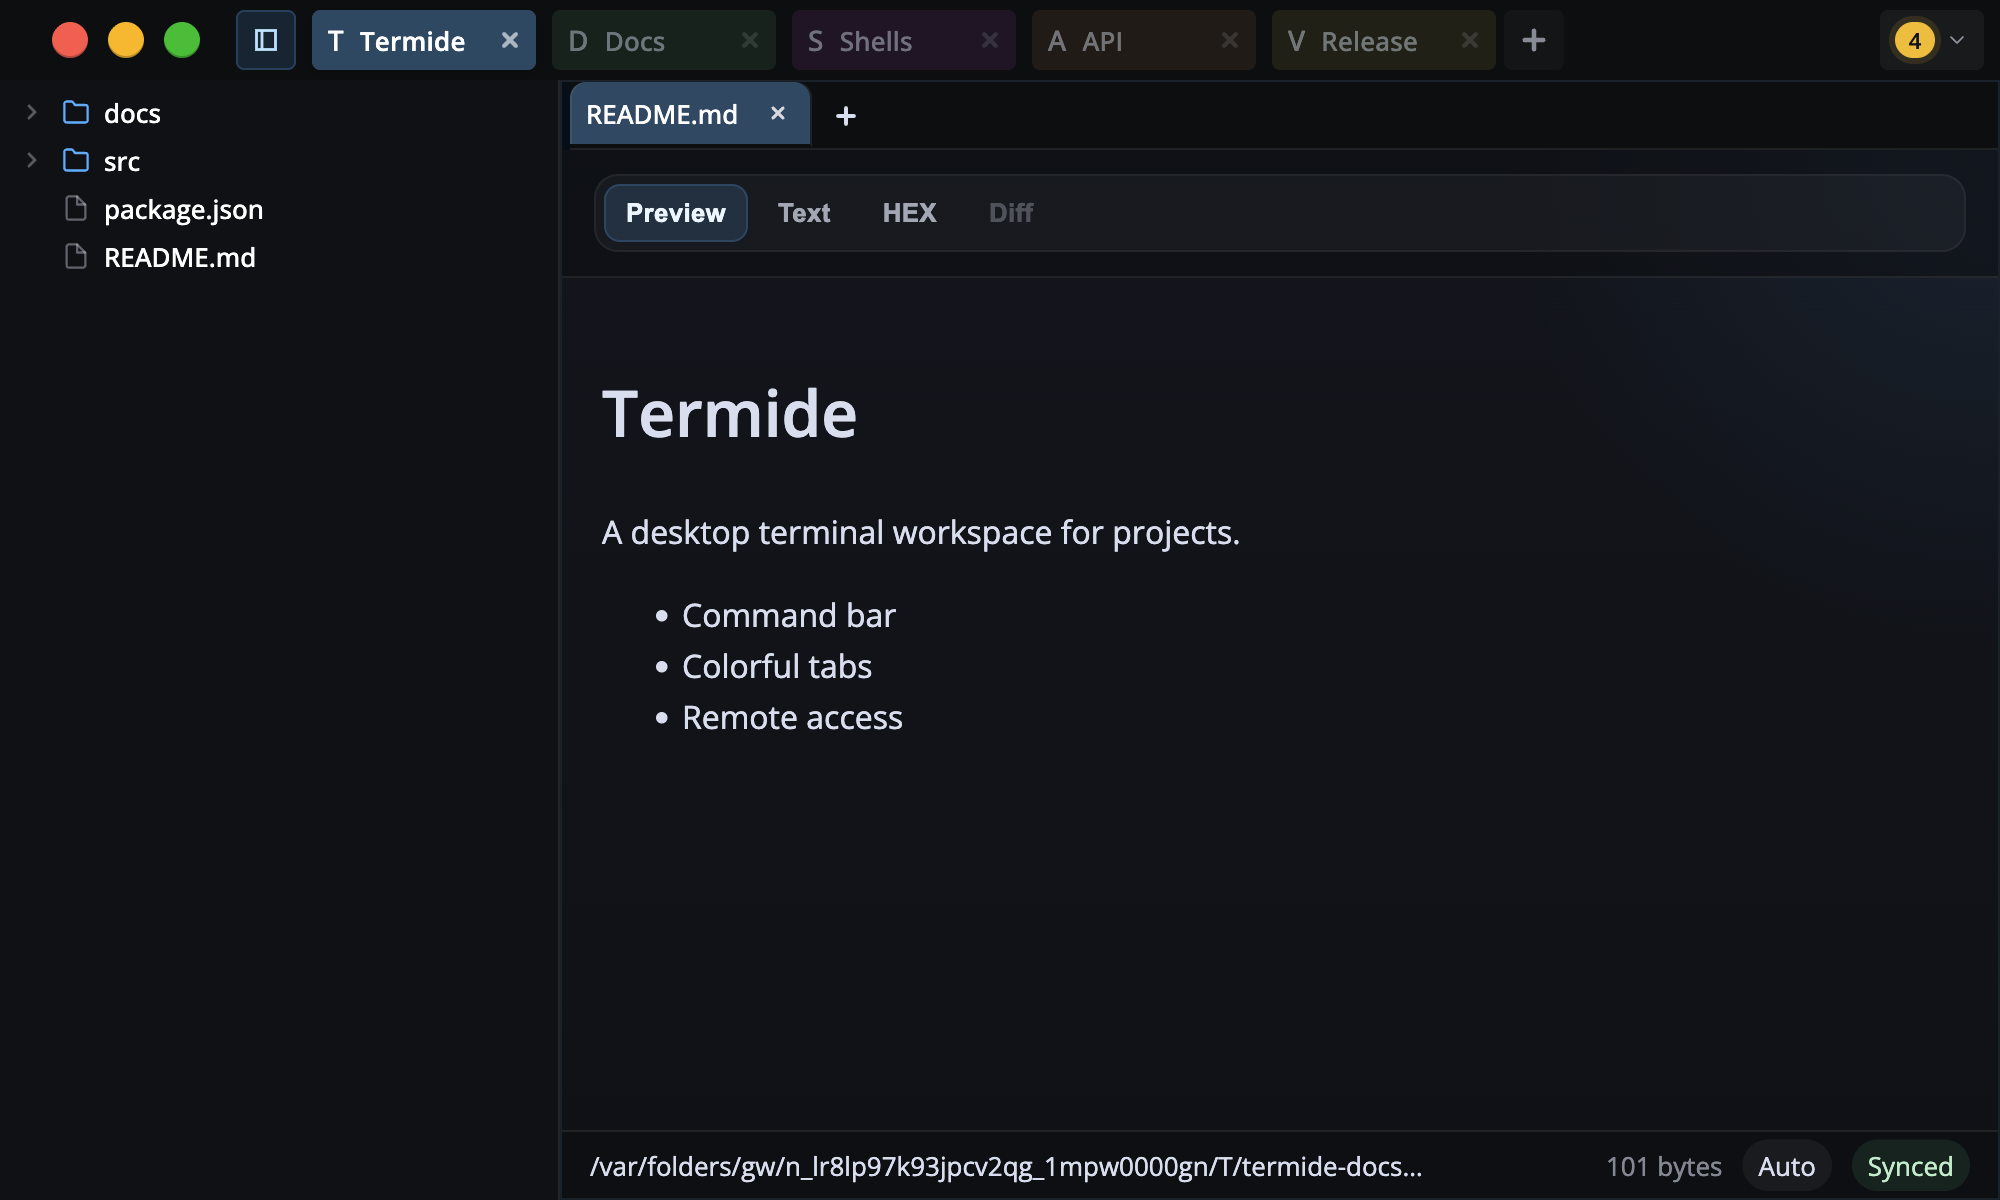2000x1200 pixels.
Task: Close the README.md file tab
Action: point(778,114)
